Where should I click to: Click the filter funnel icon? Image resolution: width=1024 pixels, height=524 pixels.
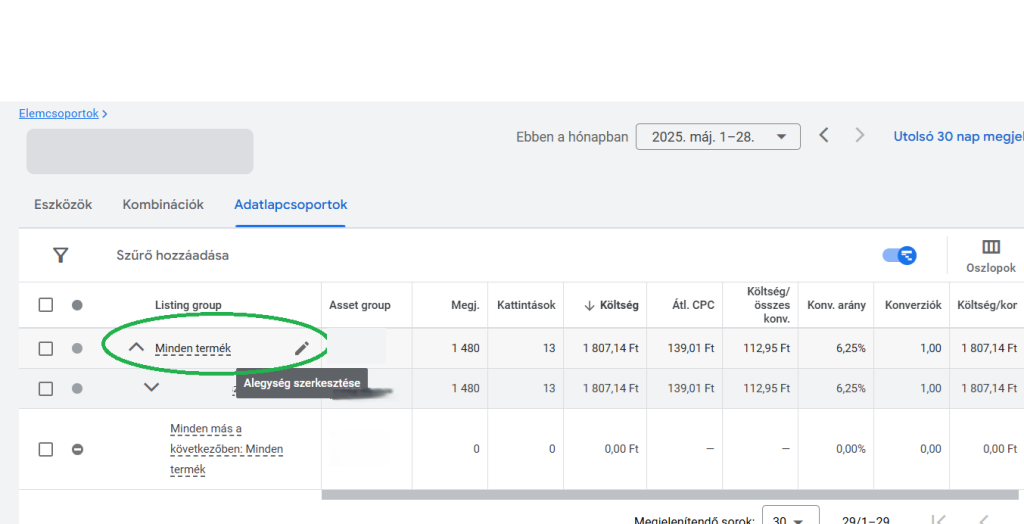pyautogui.click(x=60, y=256)
